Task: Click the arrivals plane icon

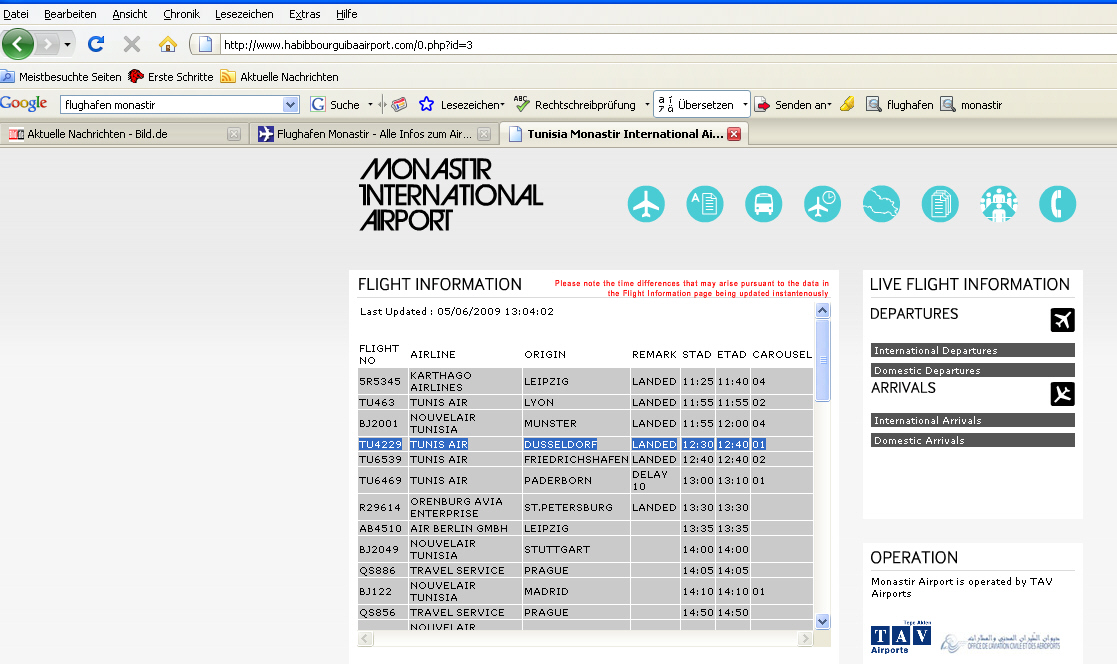Action: point(1062,394)
